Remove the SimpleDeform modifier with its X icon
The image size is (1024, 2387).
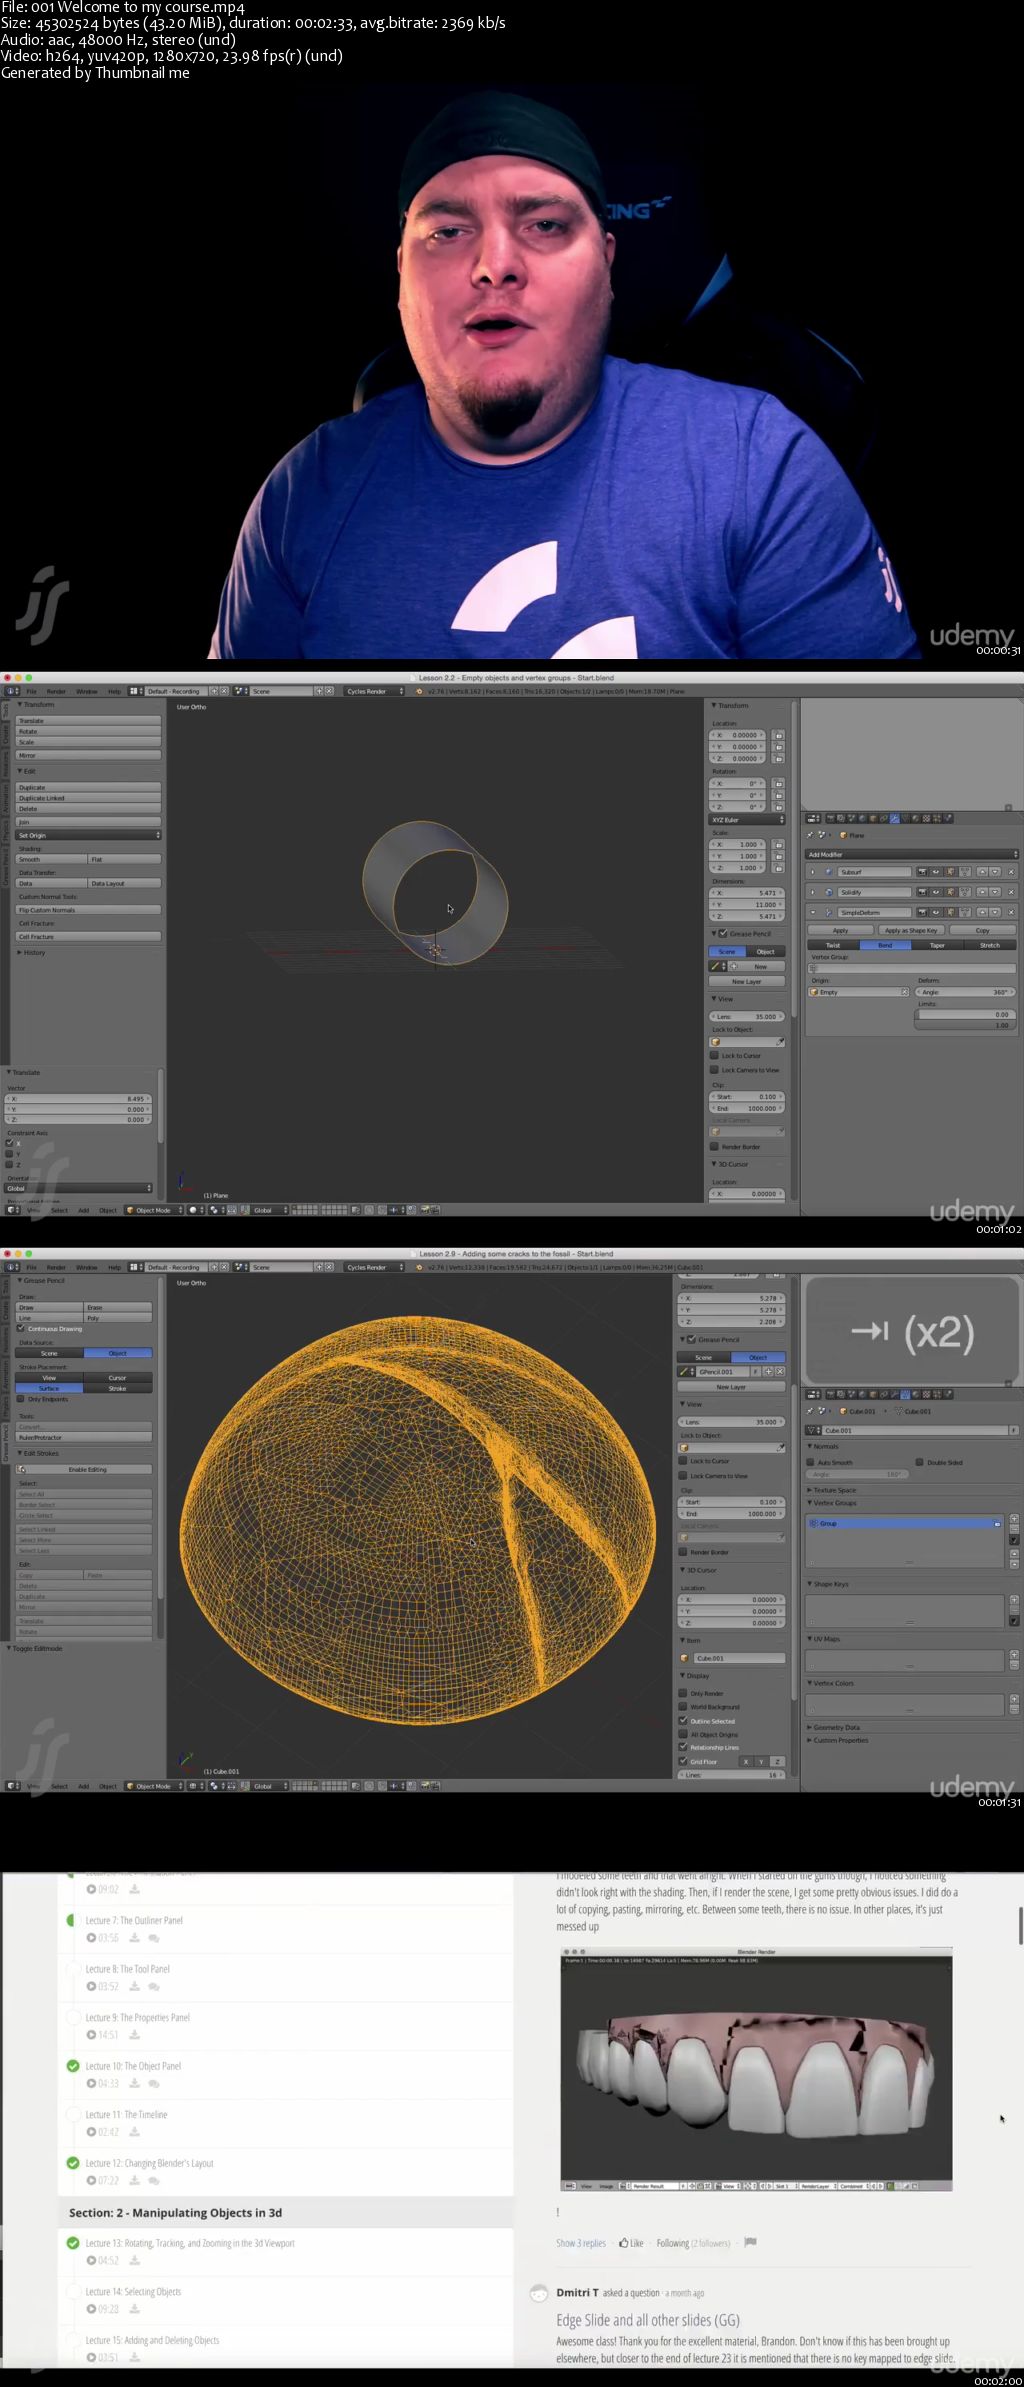pyautogui.click(x=1011, y=912)
